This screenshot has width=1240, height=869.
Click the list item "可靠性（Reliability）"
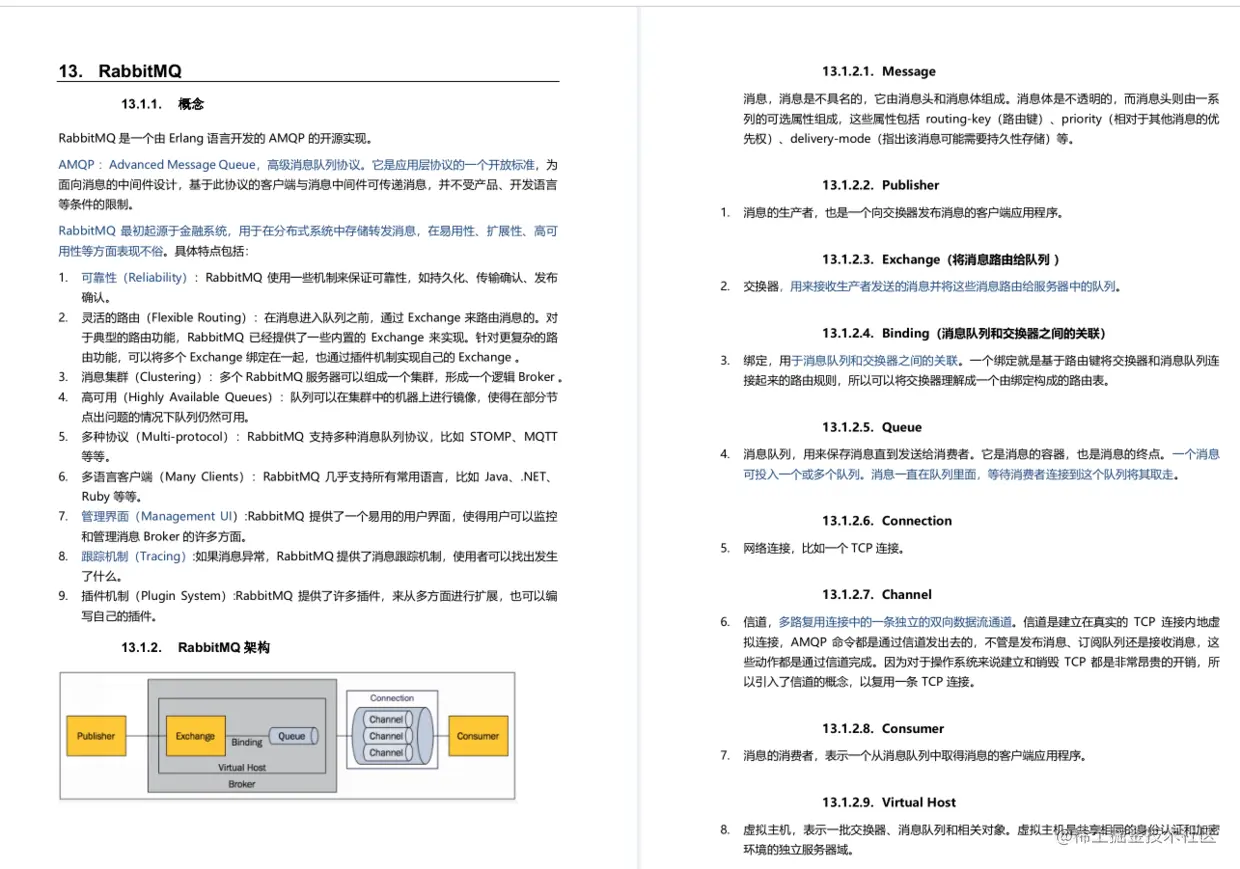coord(134,277)
